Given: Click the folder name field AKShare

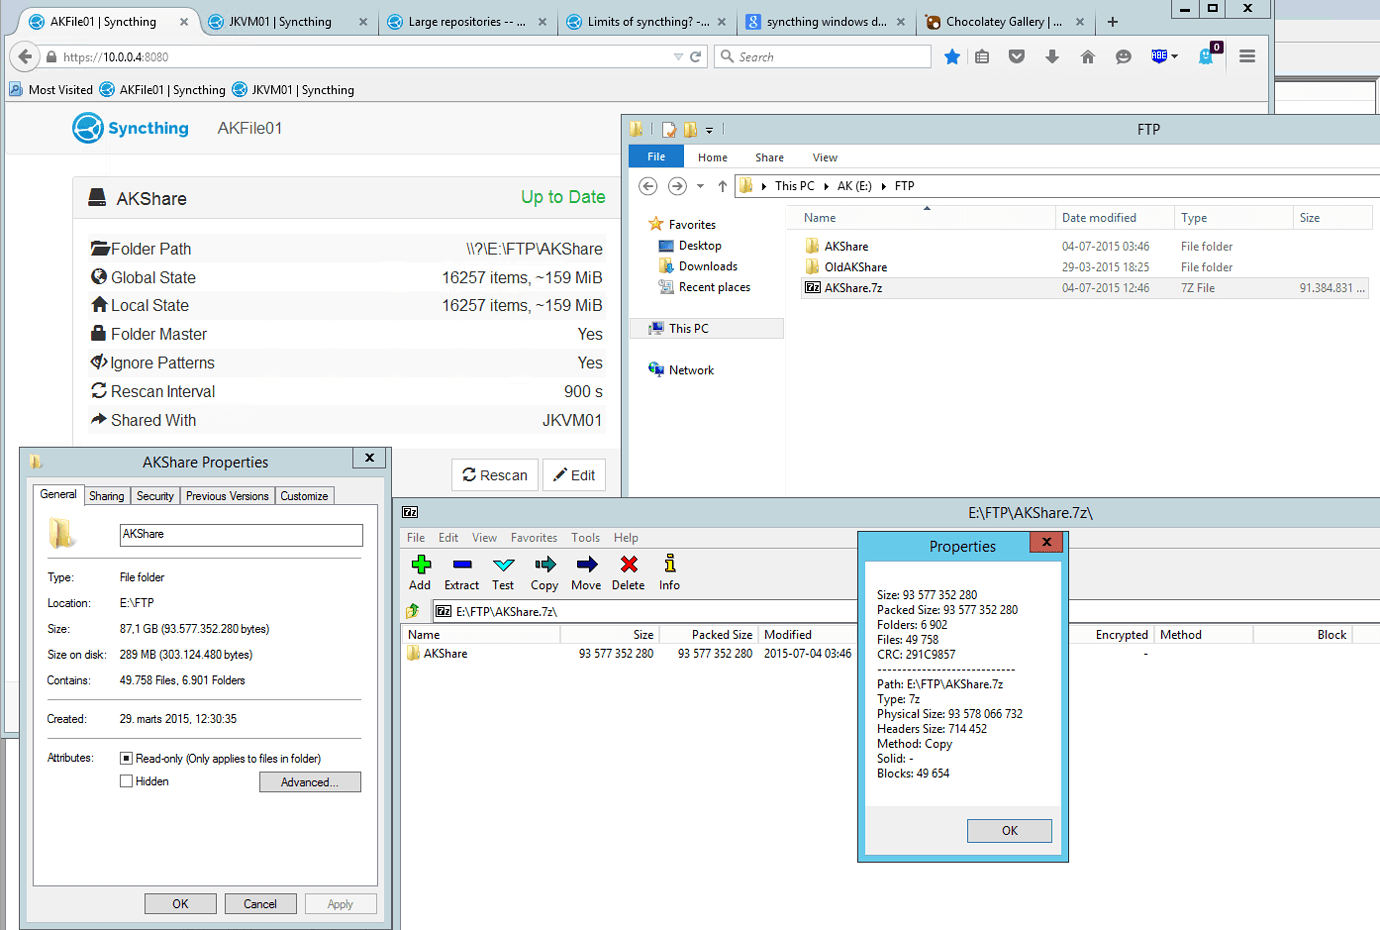Looking at the screenshot, I should 241,535.
